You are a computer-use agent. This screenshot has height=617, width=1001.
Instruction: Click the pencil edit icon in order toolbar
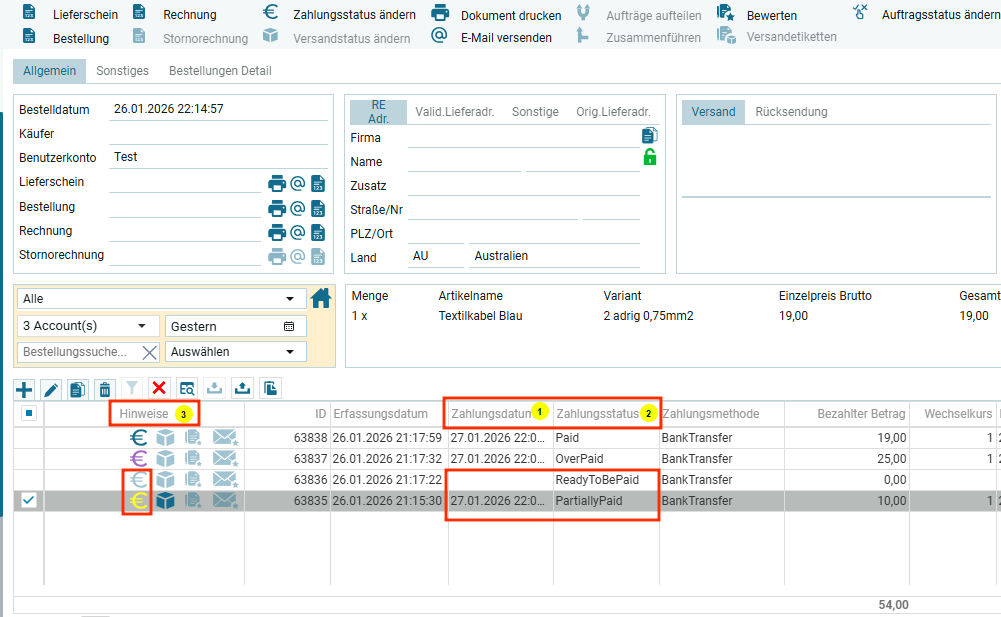point(51,389)
